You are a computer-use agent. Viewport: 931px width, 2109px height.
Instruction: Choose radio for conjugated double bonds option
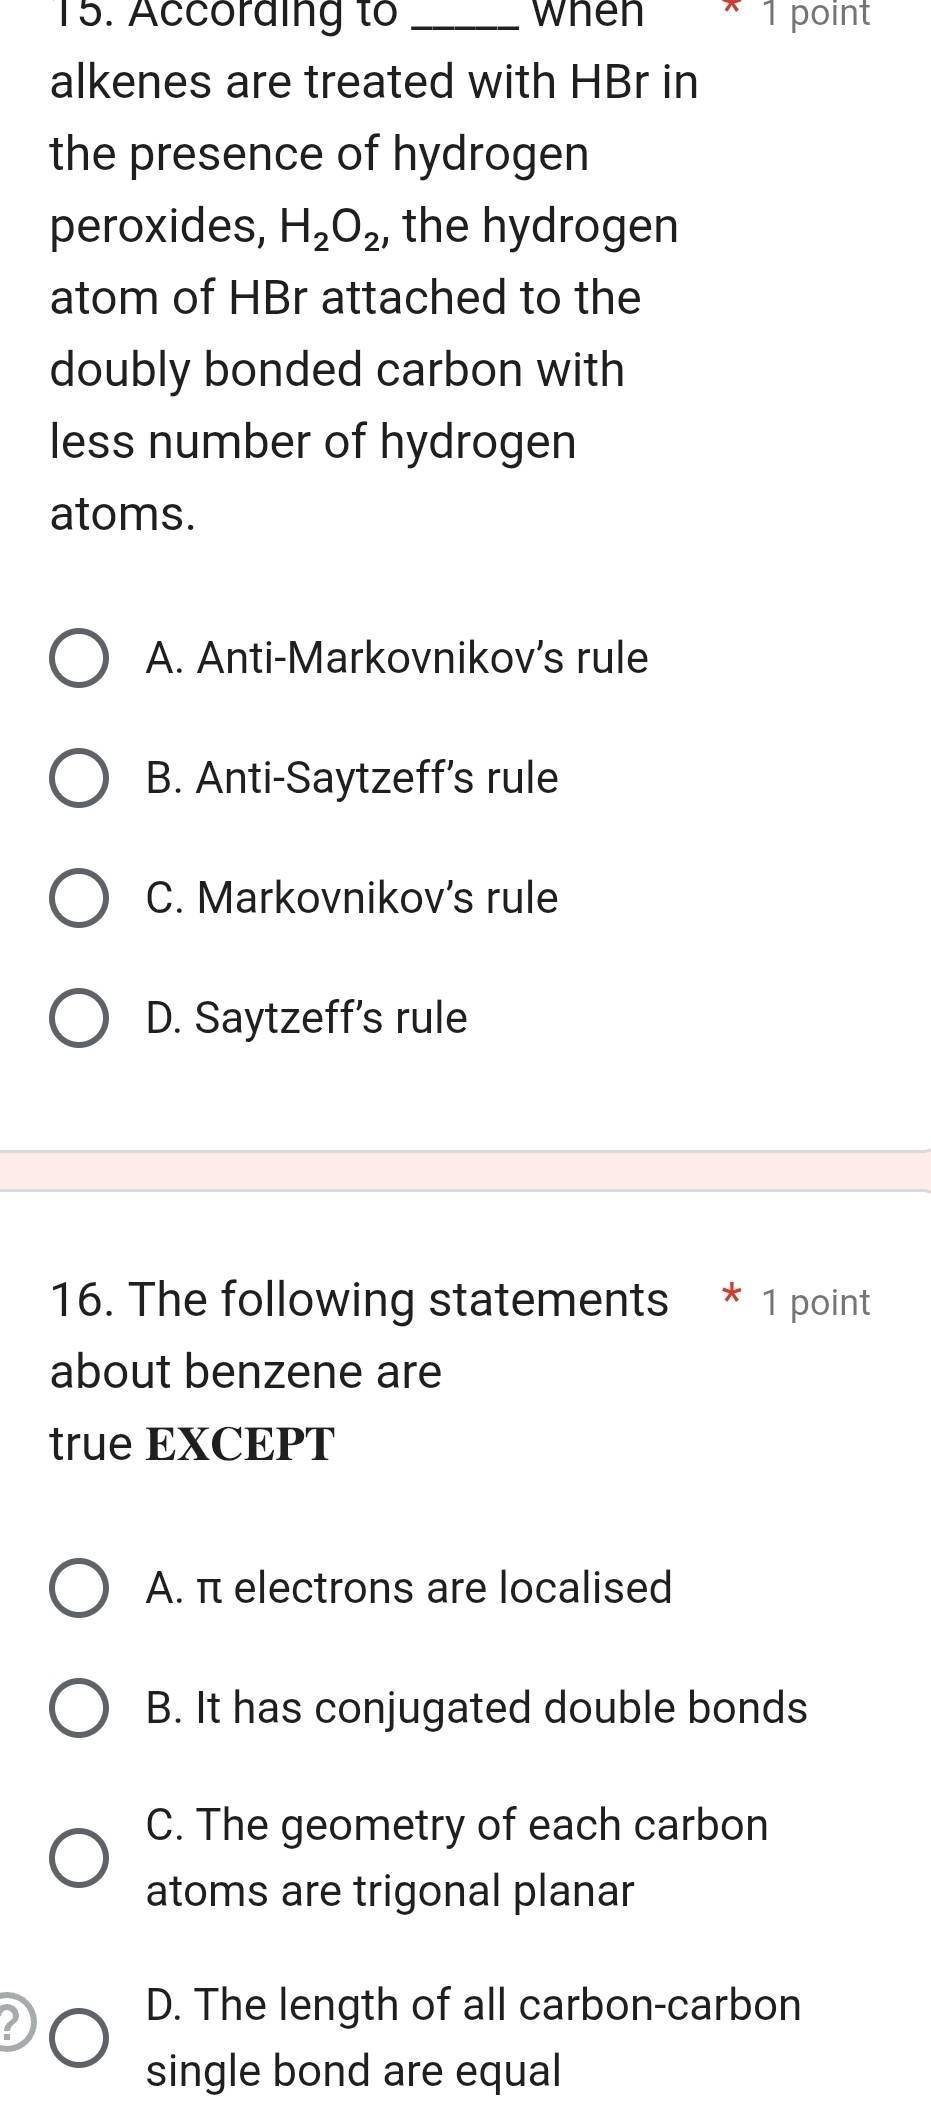point(79,1708)
